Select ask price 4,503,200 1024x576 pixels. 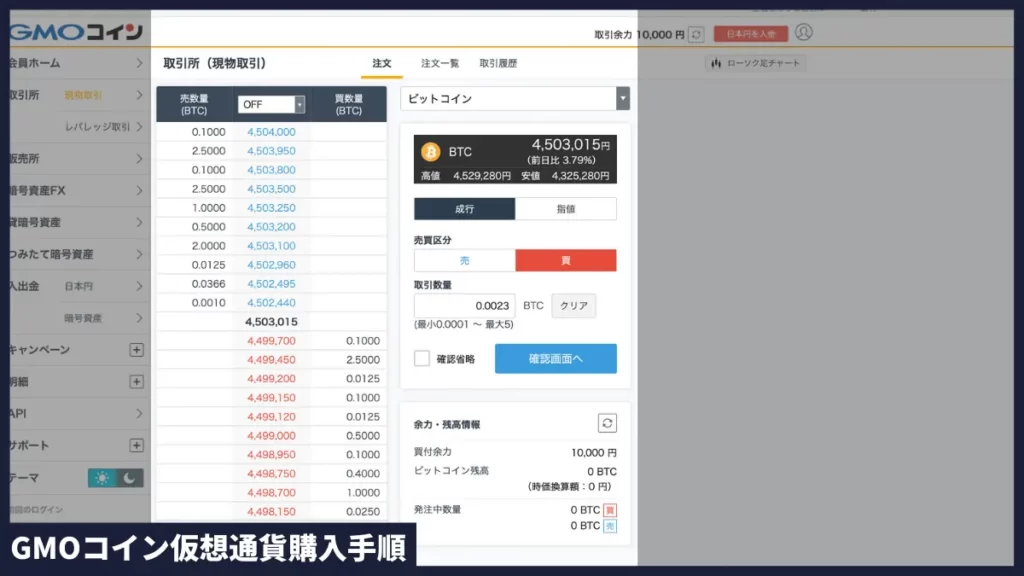[x=271, y=227]
